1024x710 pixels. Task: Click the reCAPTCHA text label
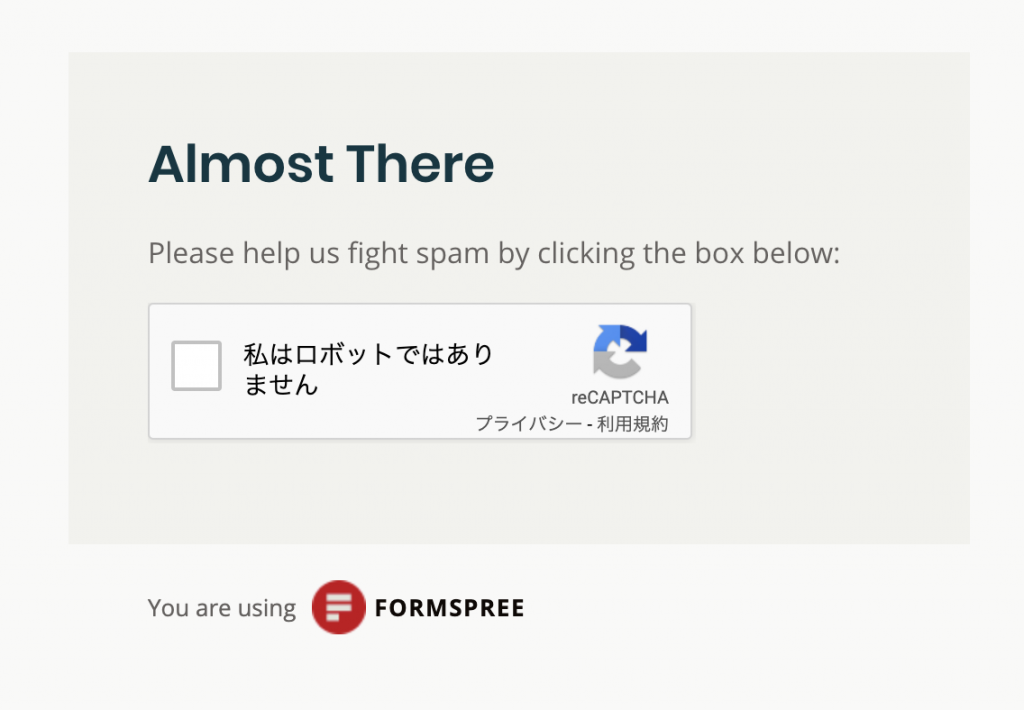click(620, 398)
